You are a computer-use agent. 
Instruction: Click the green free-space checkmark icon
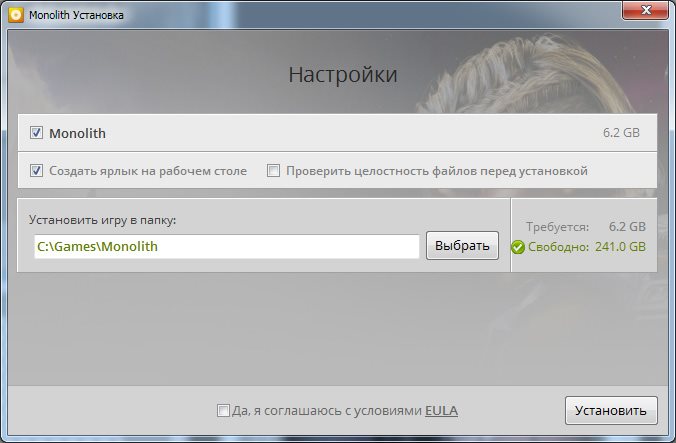tap(518, 247)
